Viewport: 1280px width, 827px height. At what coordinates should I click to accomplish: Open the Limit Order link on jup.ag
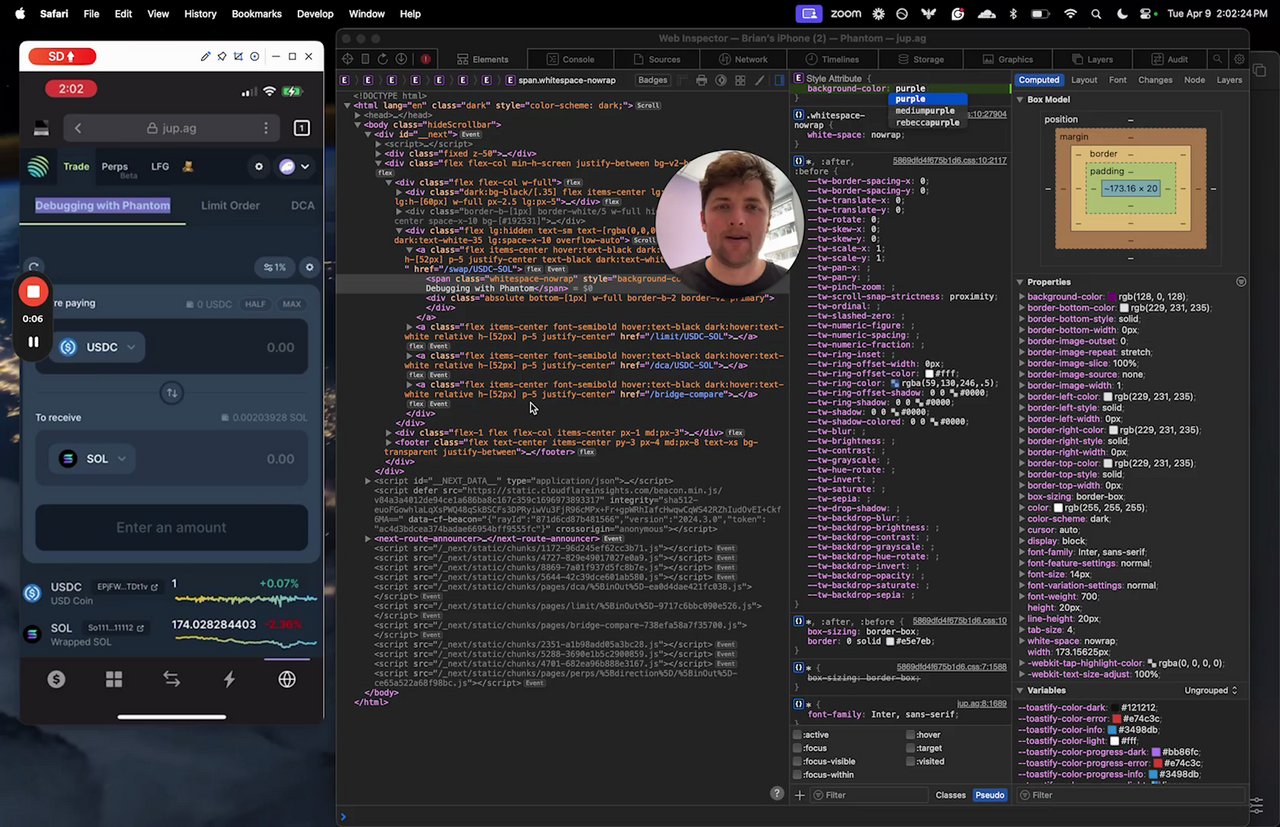click(x=230, y=205)
